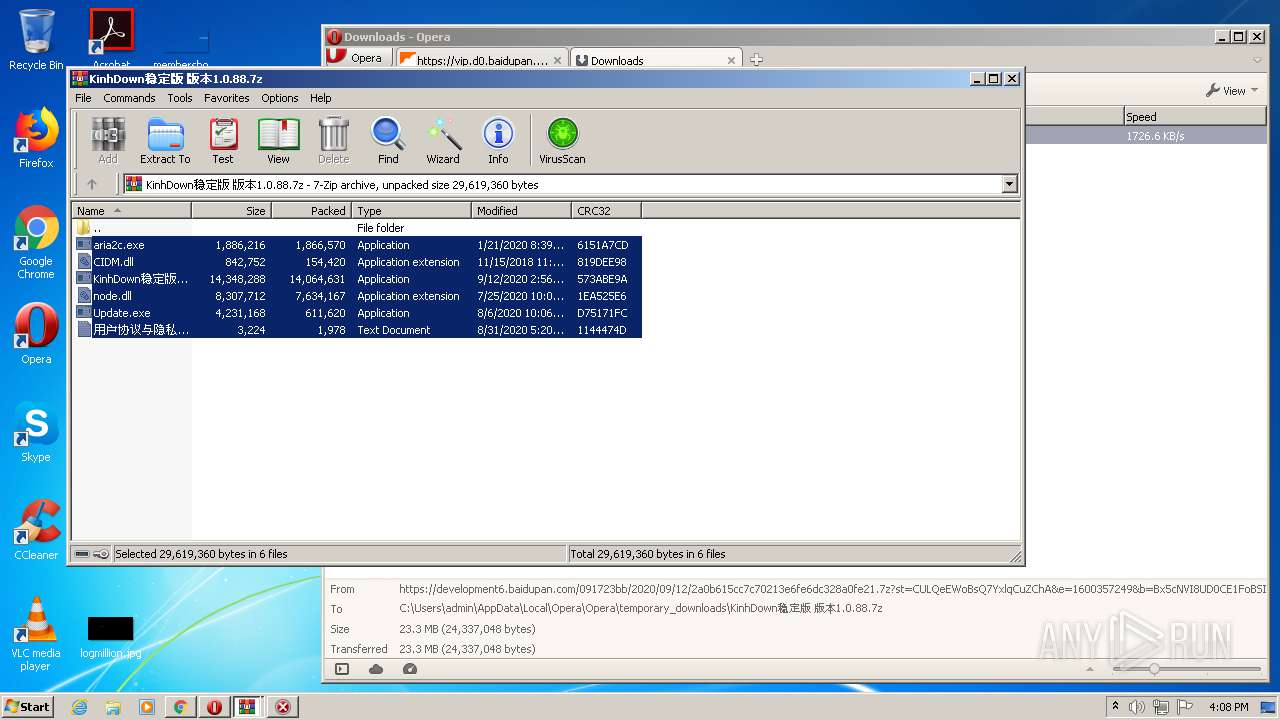Open Firefox desktop shortcut
The width and height of the screenshot is (1280, 720).
point(36,138)
